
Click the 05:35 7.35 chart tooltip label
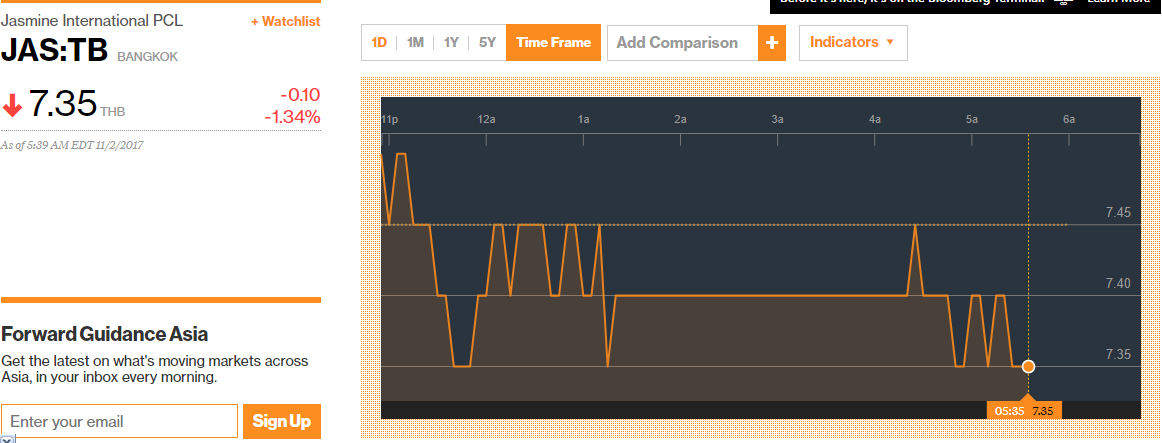tap(1025, 410)
